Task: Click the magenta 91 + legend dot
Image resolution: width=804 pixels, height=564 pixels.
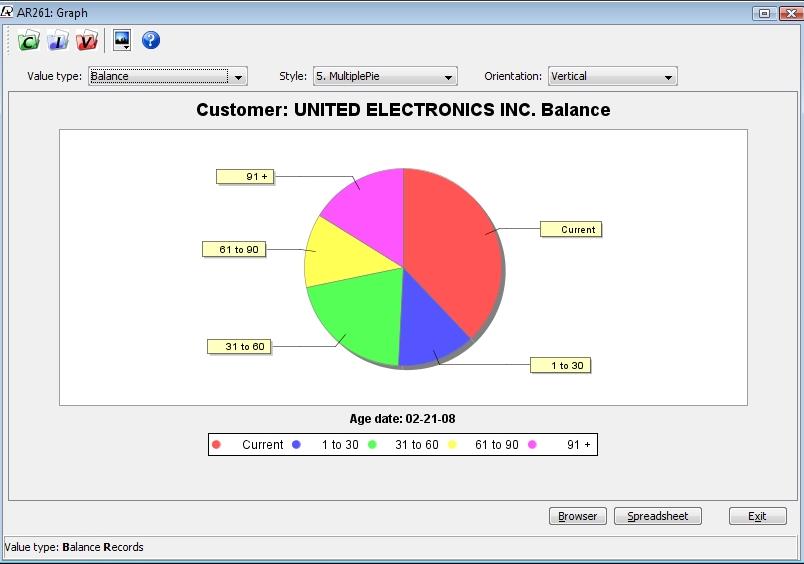Action: pyautogui.click(x=532, y=445)
